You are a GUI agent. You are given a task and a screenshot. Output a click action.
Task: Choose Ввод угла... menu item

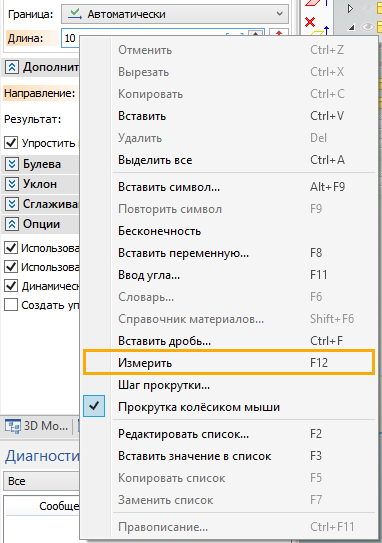(229, 275)
